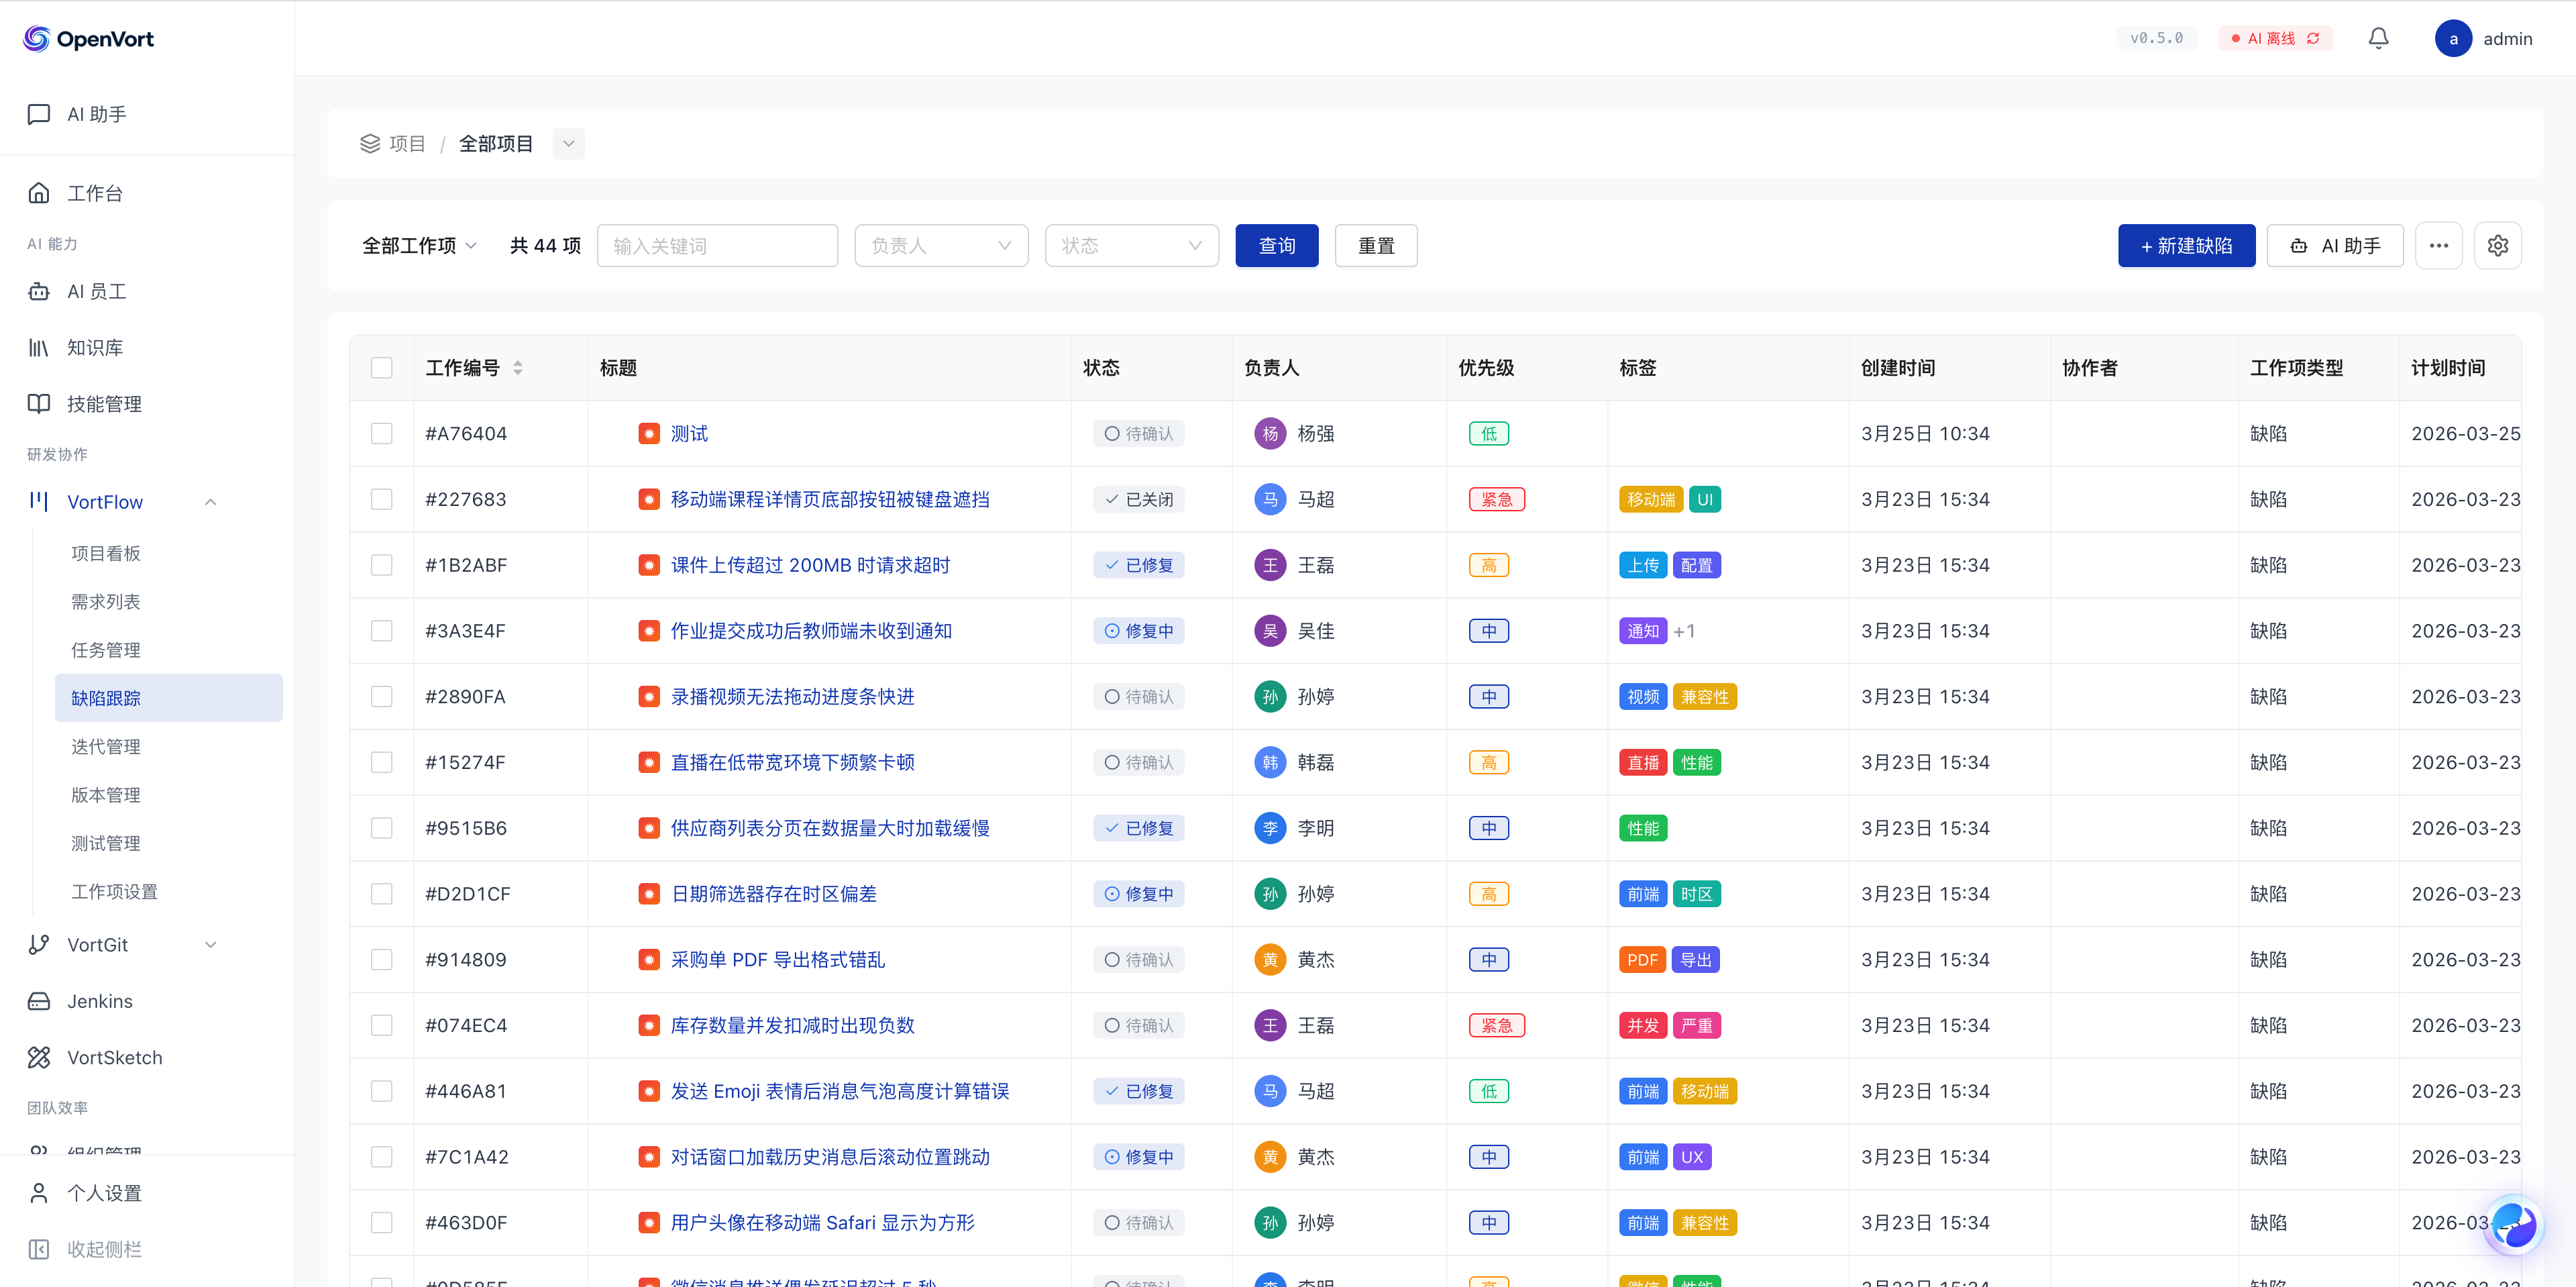Viewport: 2576px width, 1287px height.
Task: Click the more options ellipsis button
Action: click(2438, 245)
